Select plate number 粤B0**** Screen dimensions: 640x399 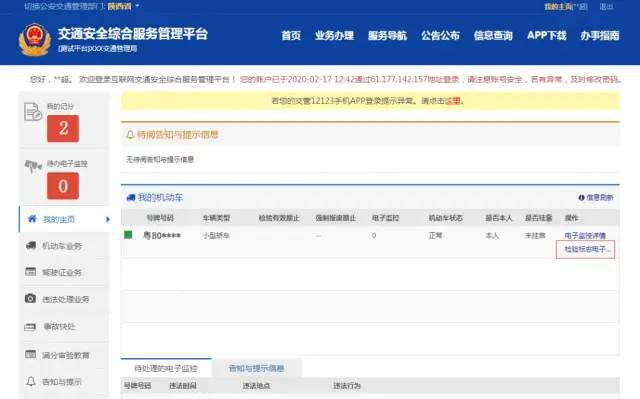click(x=162, y=235)
